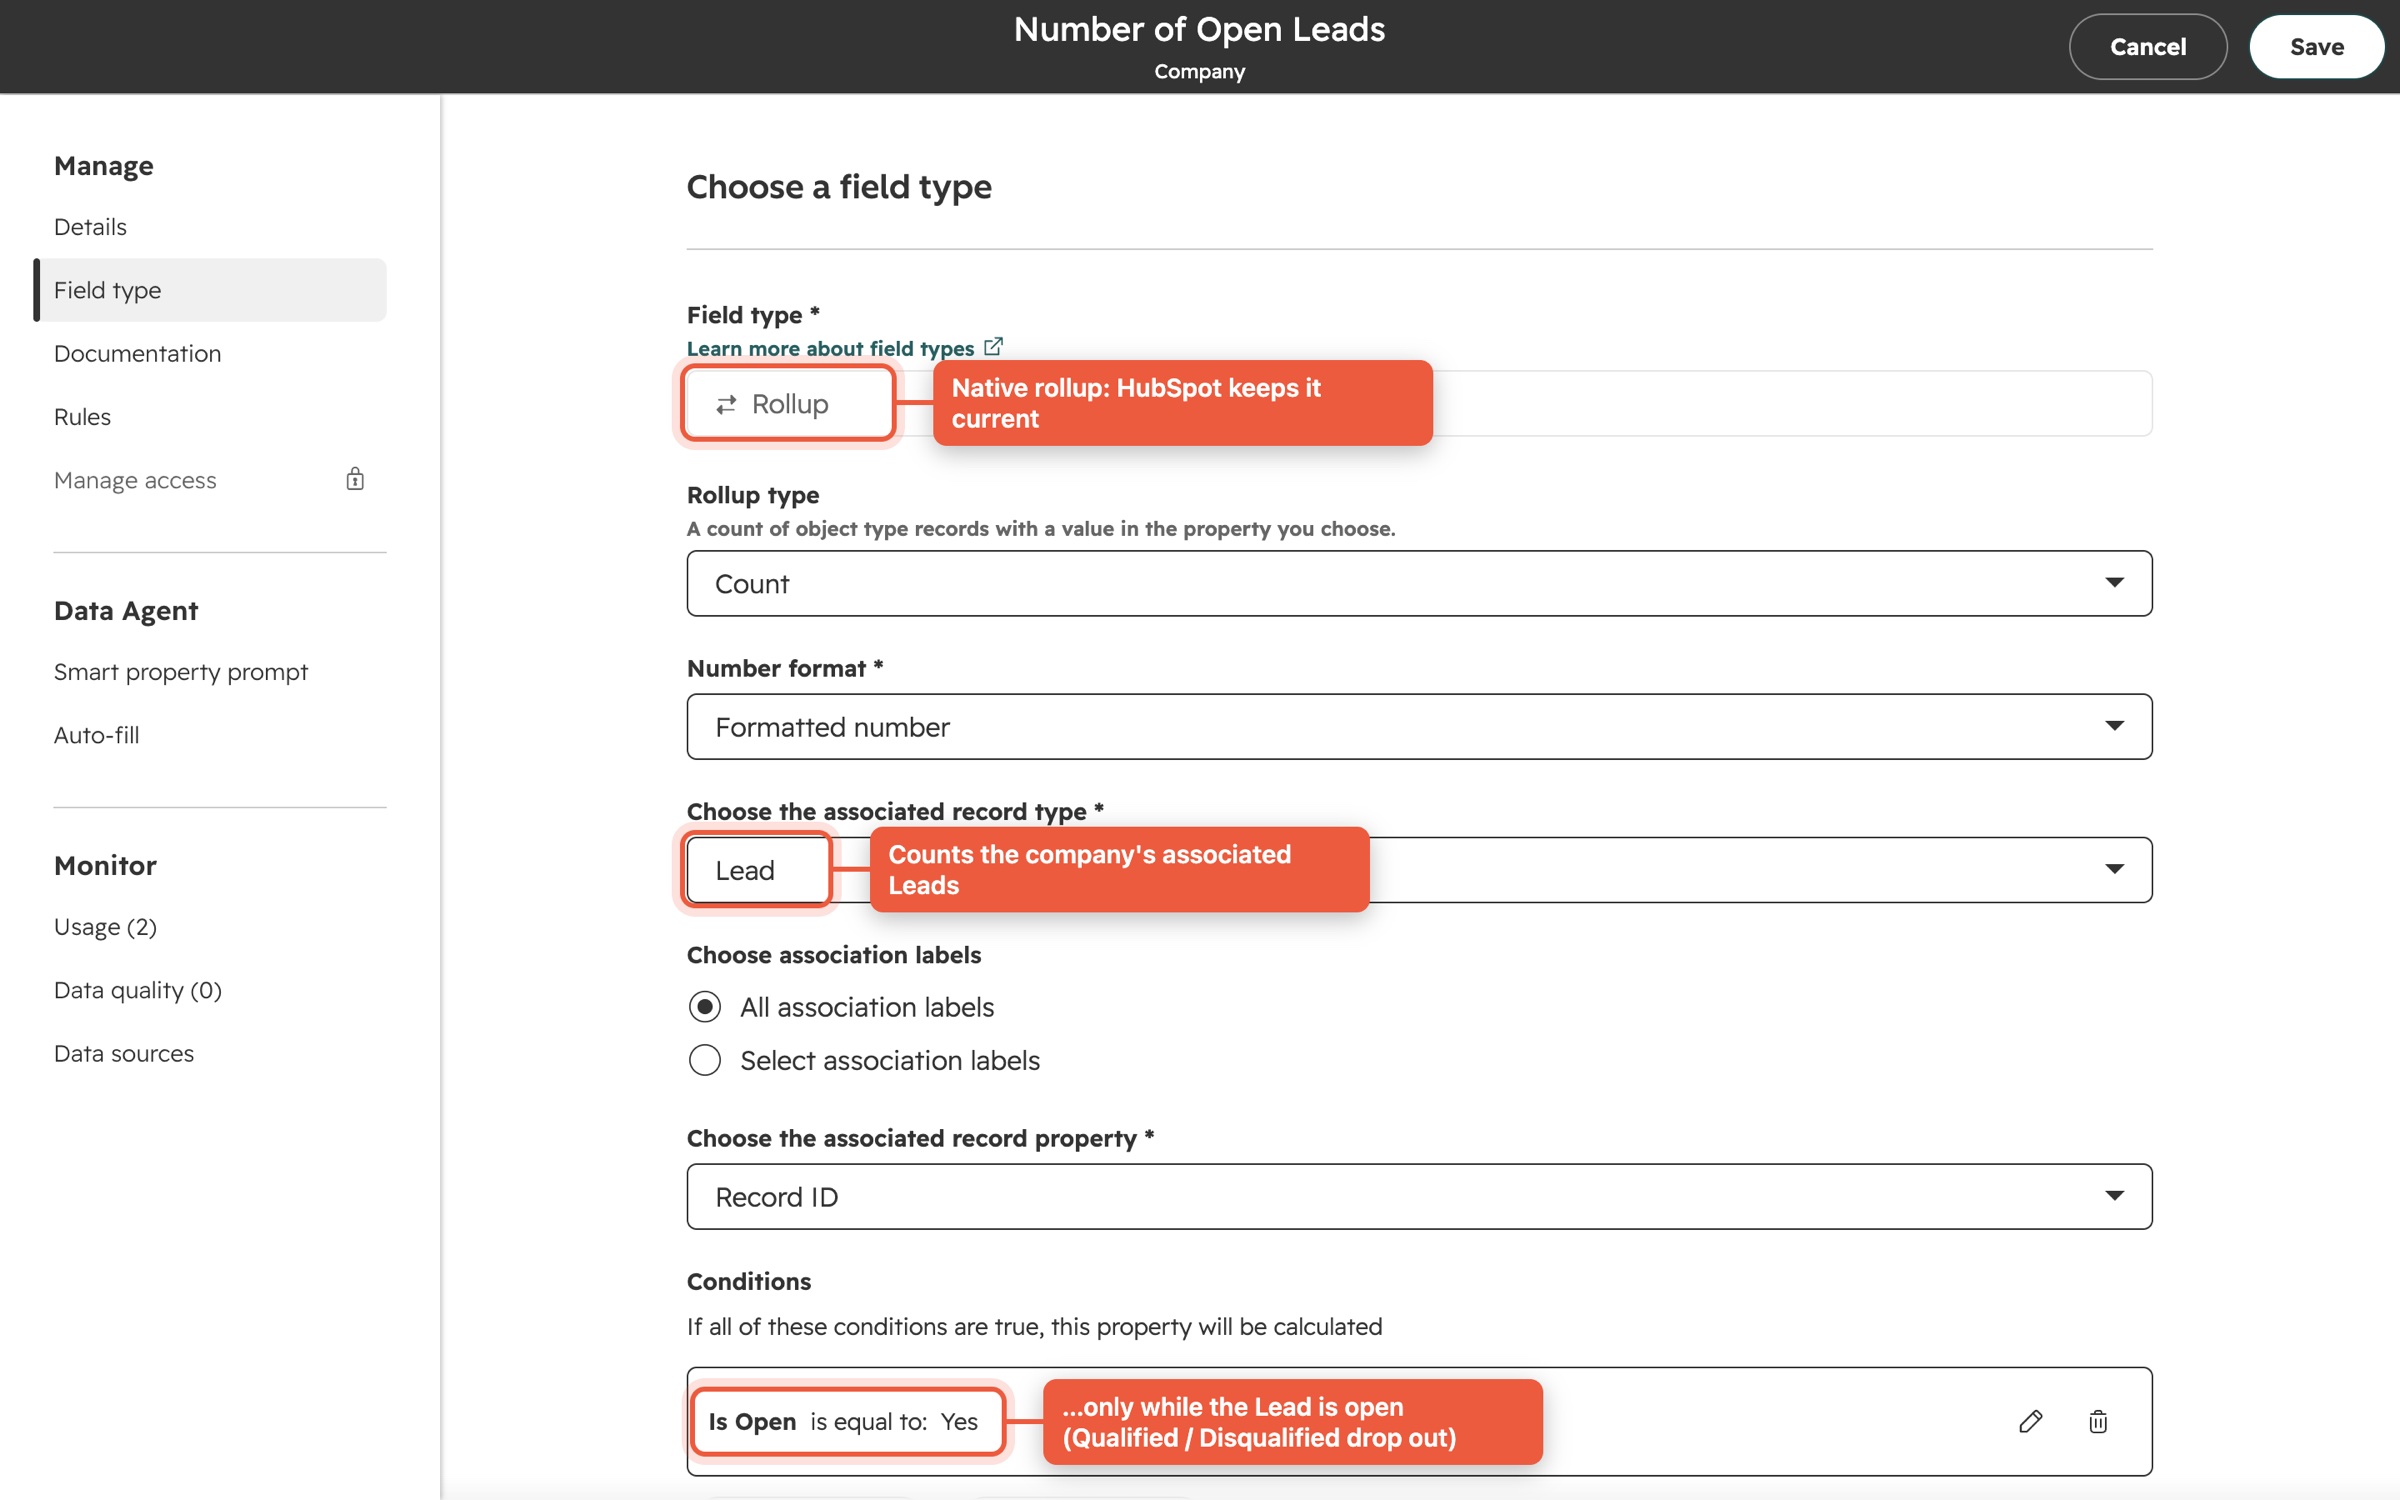
Task: View Data quality (0) under Monitor
Action: tap(138, 990)
